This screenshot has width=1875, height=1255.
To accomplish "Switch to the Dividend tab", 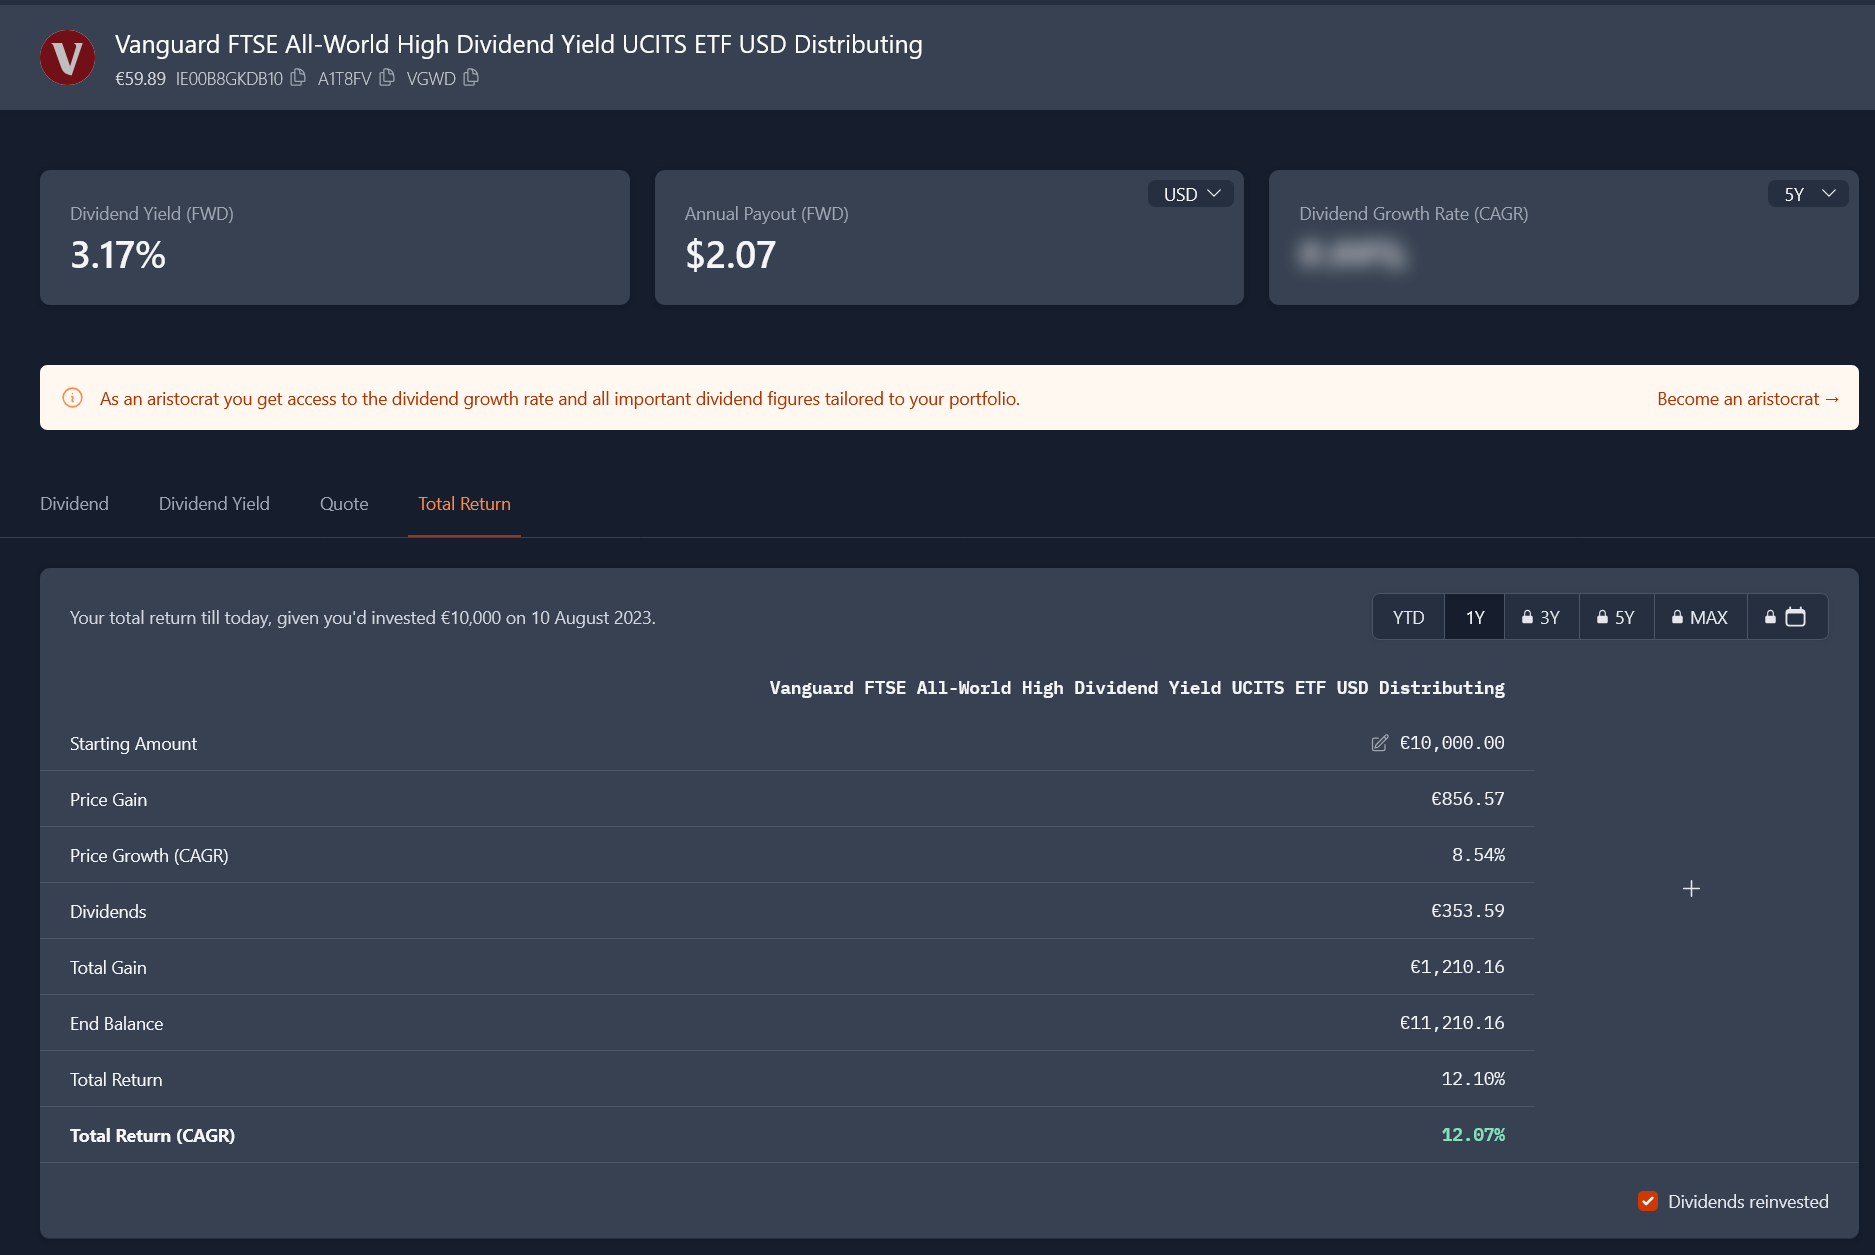I will (74, 504).
